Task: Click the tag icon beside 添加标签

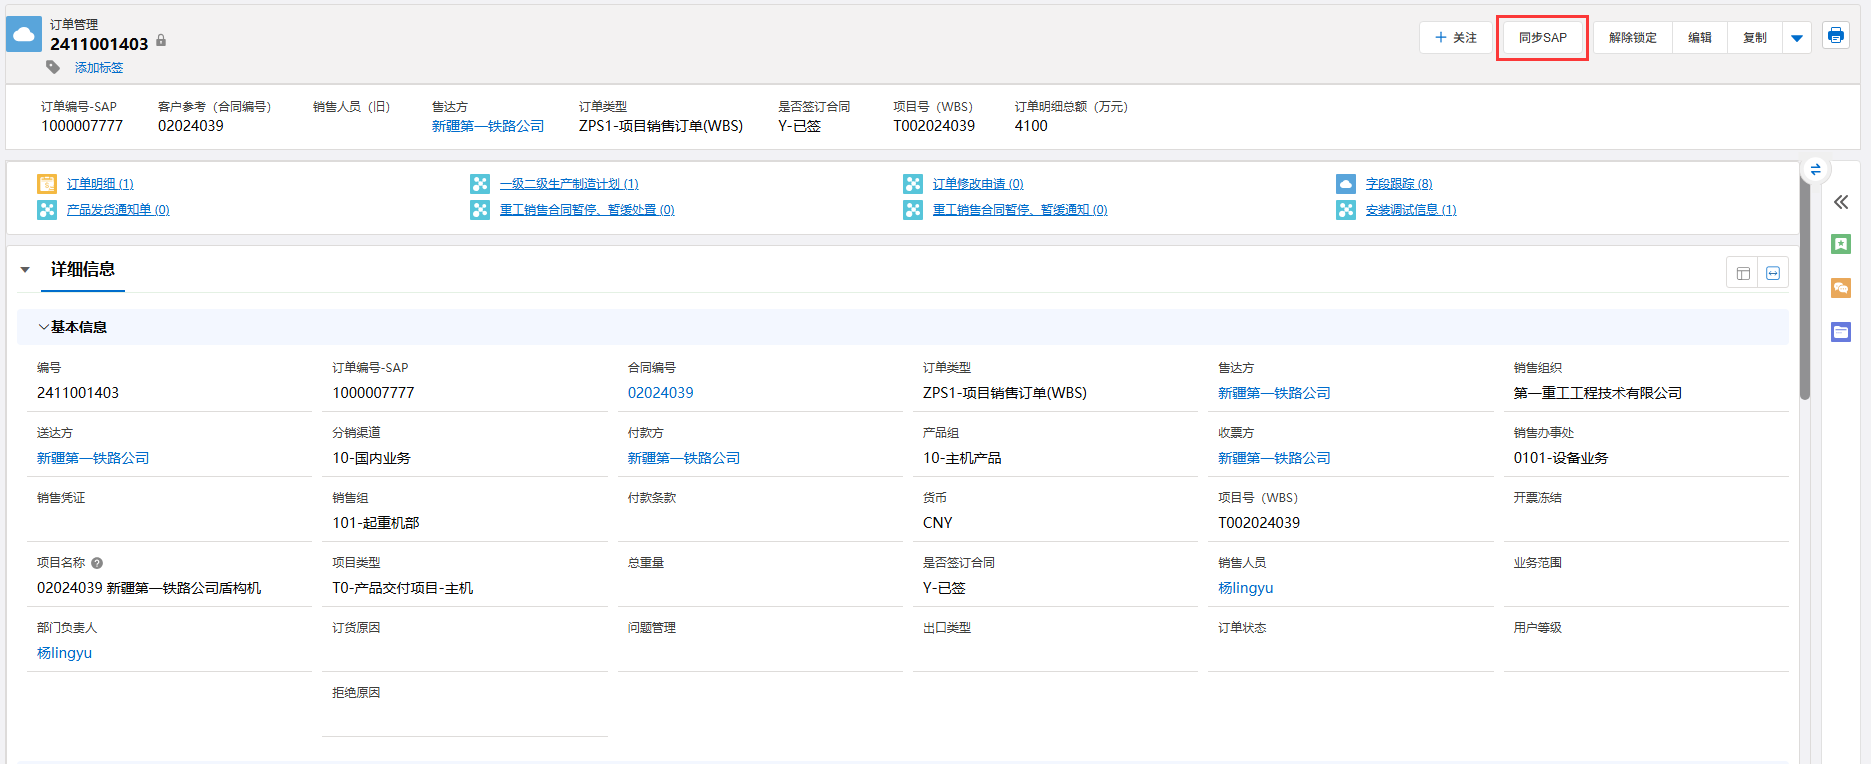Action: coord(53,67)
